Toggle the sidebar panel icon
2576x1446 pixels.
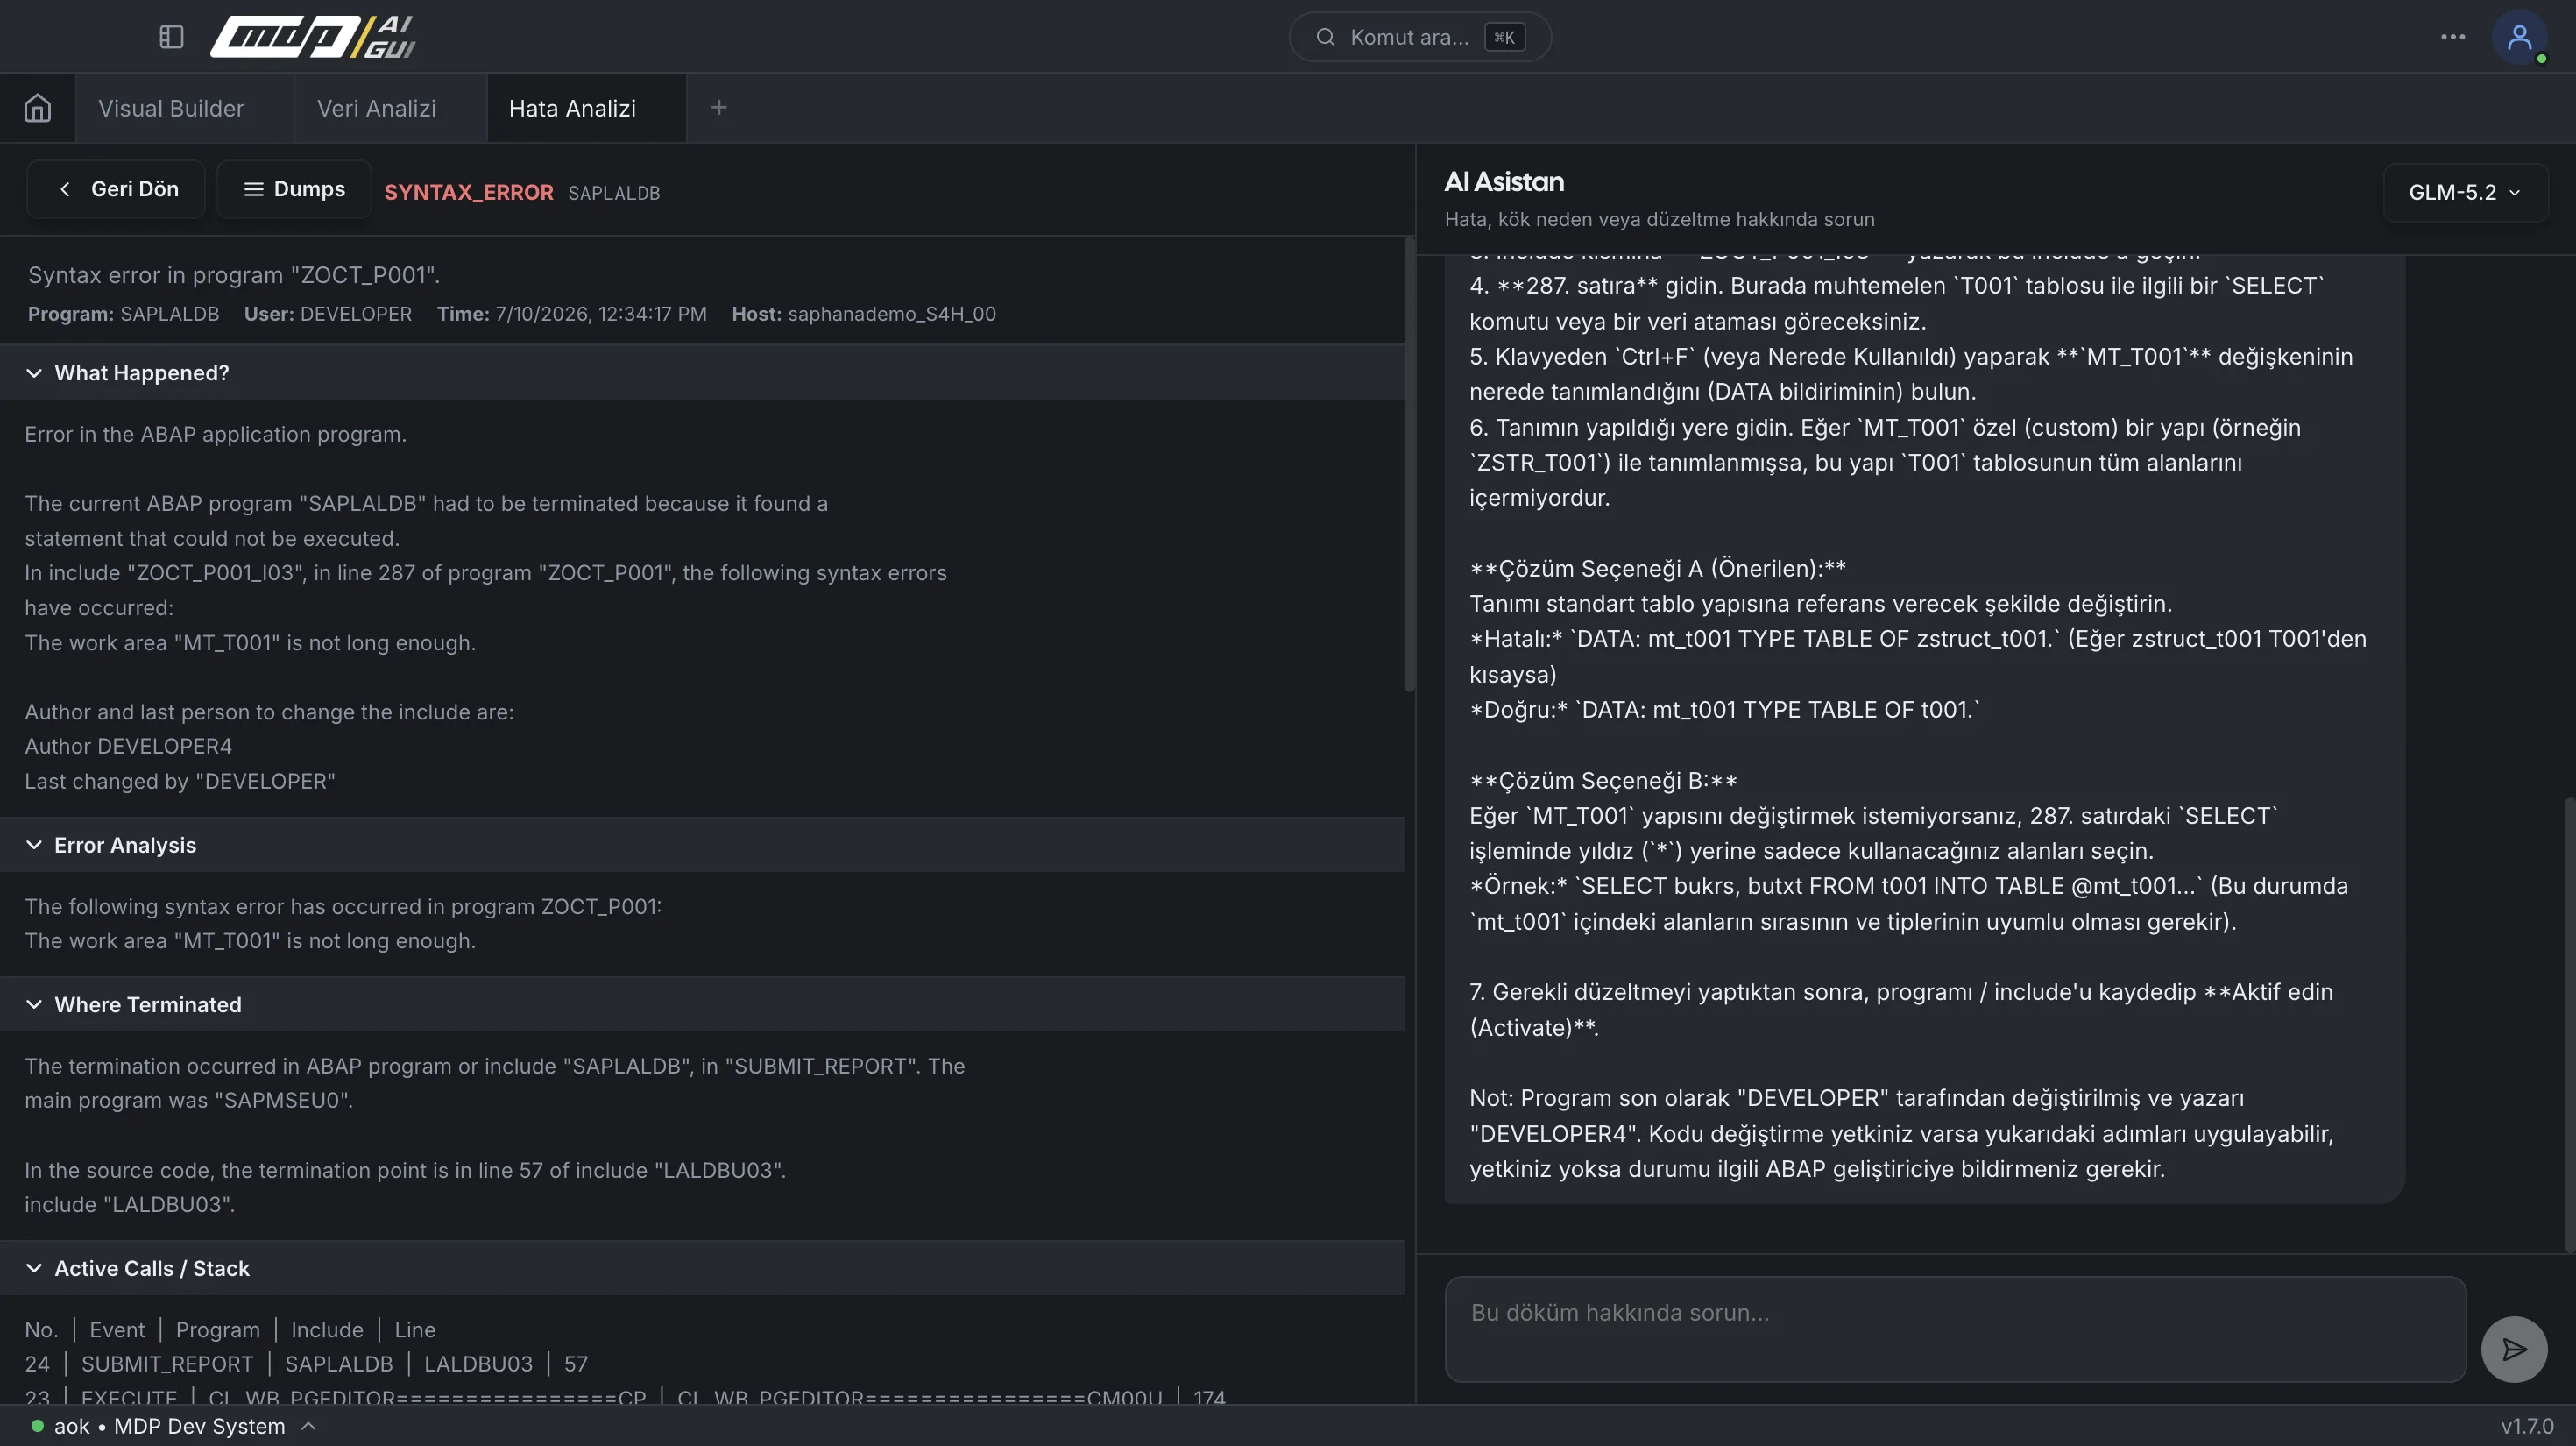(x=171, y=37)
